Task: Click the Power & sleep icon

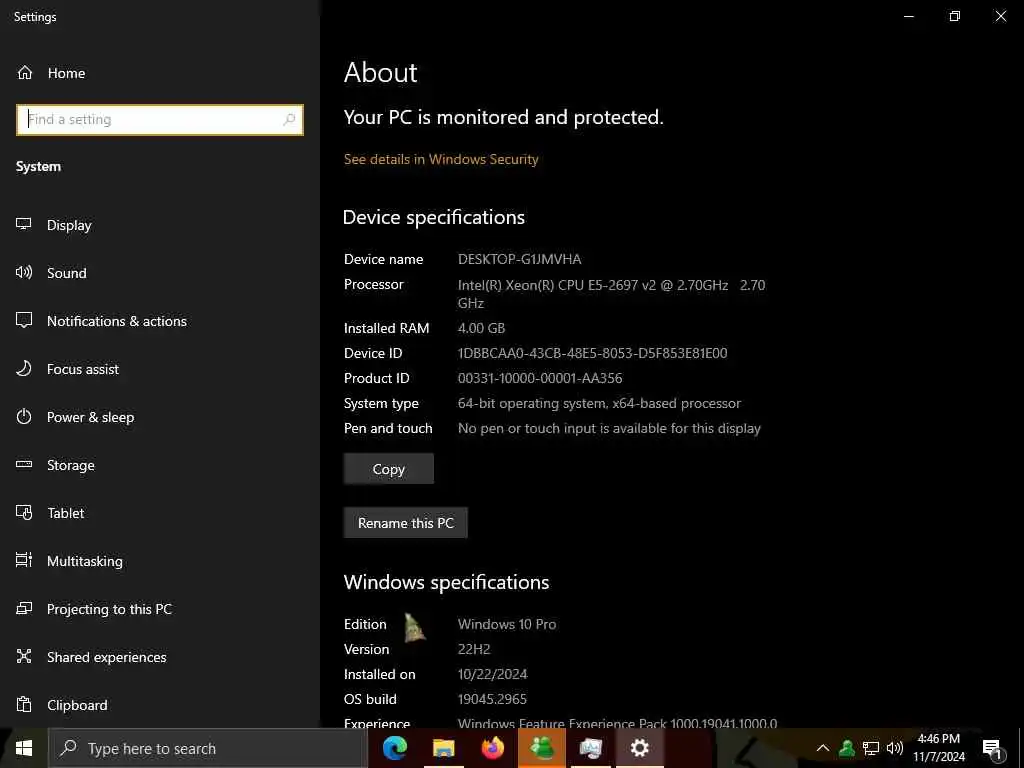Action: pyautogui.click(x=24, y=417)
